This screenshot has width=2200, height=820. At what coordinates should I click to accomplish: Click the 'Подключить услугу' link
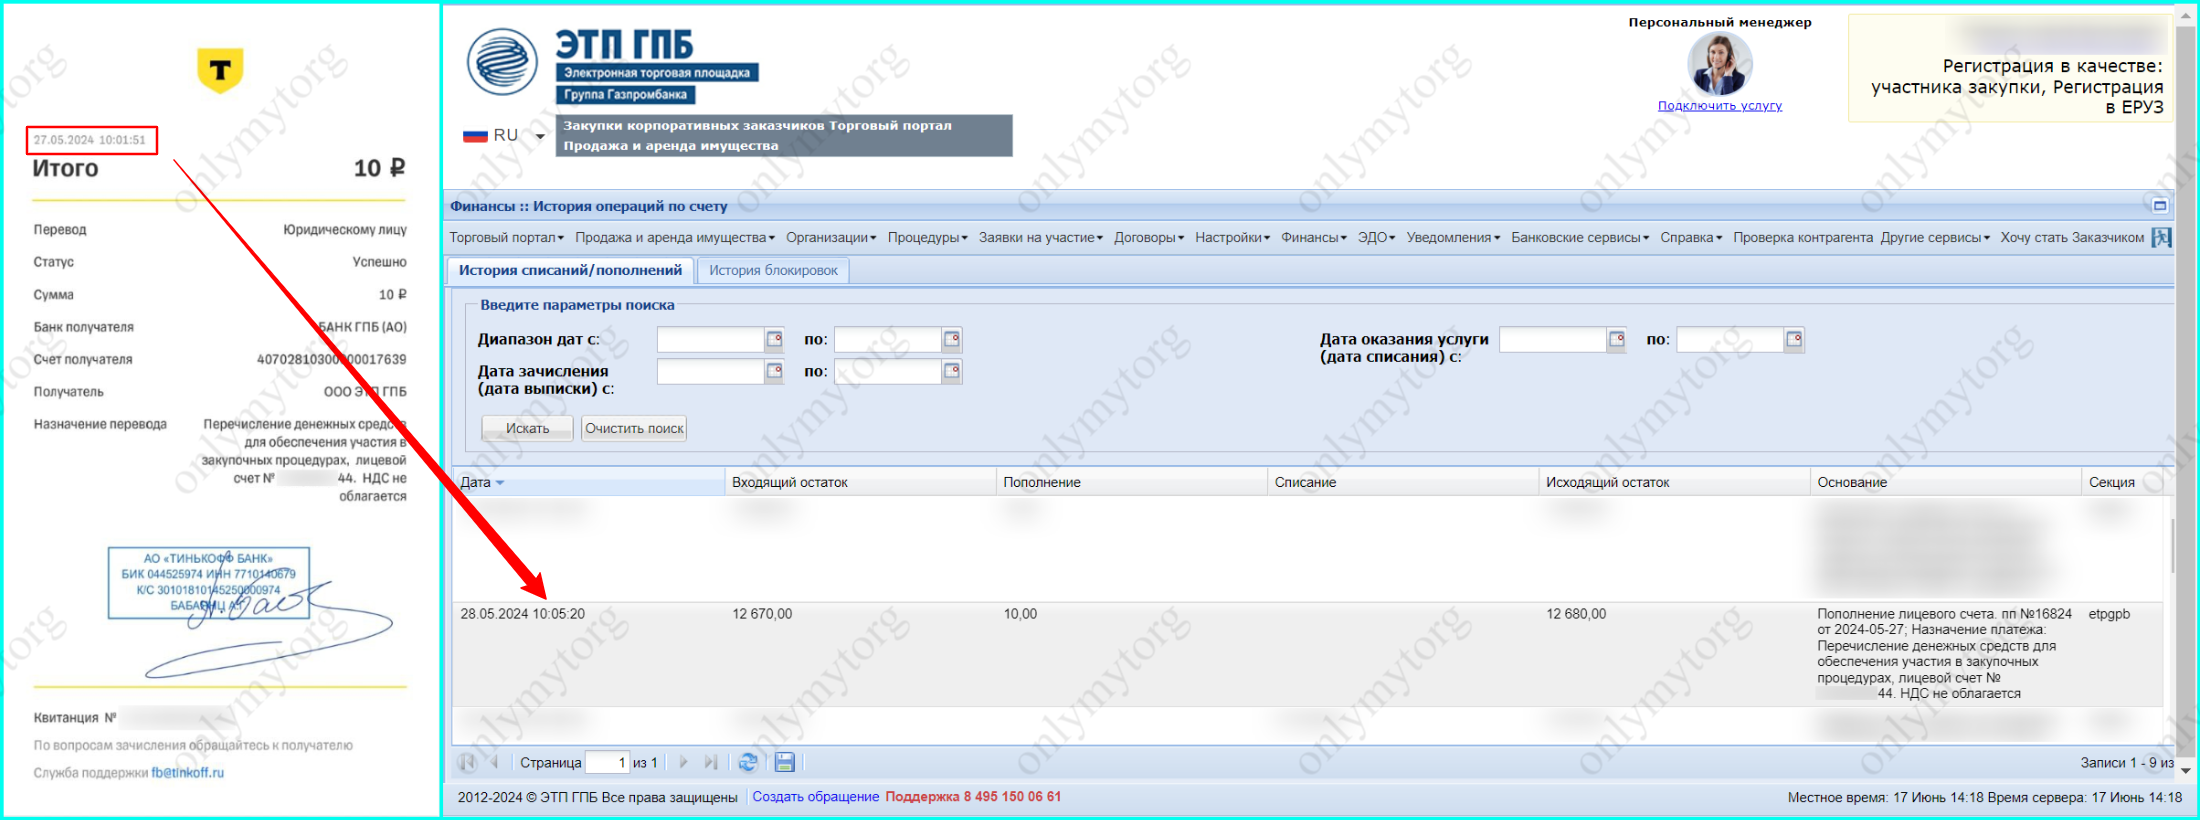(x=1720, y=106)
